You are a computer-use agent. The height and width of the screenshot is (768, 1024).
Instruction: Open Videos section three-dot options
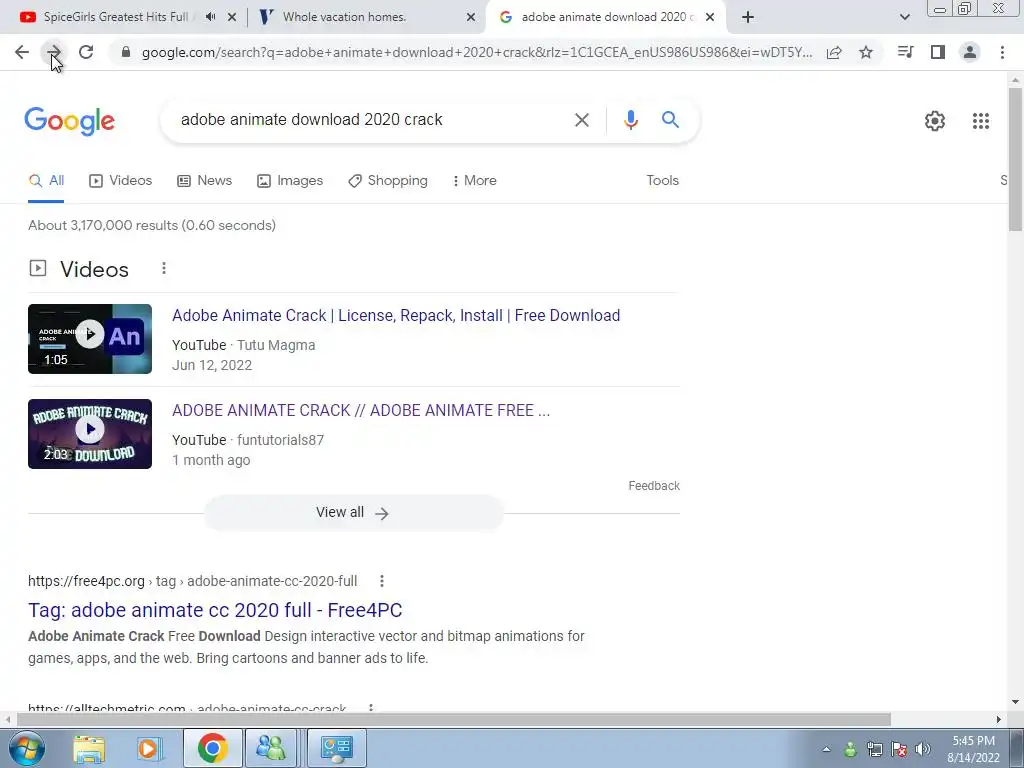pos(164,268)
